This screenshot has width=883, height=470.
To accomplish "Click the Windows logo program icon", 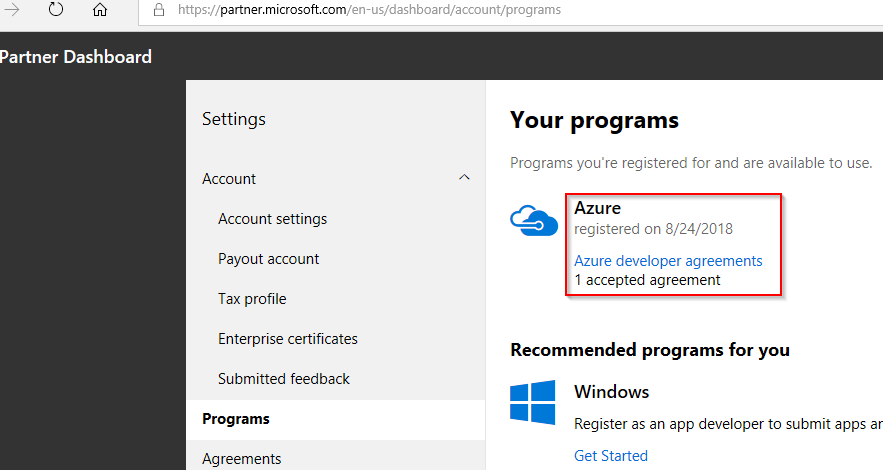I will pyautogui.click(x=533, y=402).
